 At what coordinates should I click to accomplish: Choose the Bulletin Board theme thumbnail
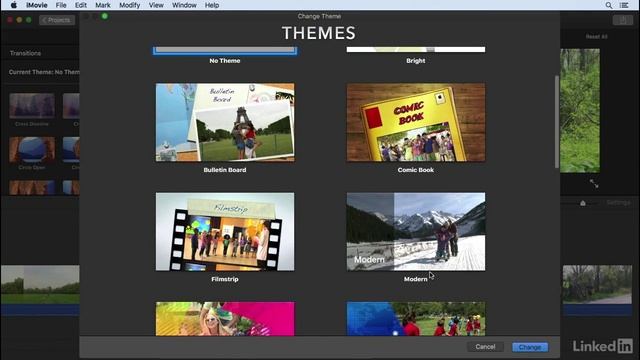pos(225,122)
